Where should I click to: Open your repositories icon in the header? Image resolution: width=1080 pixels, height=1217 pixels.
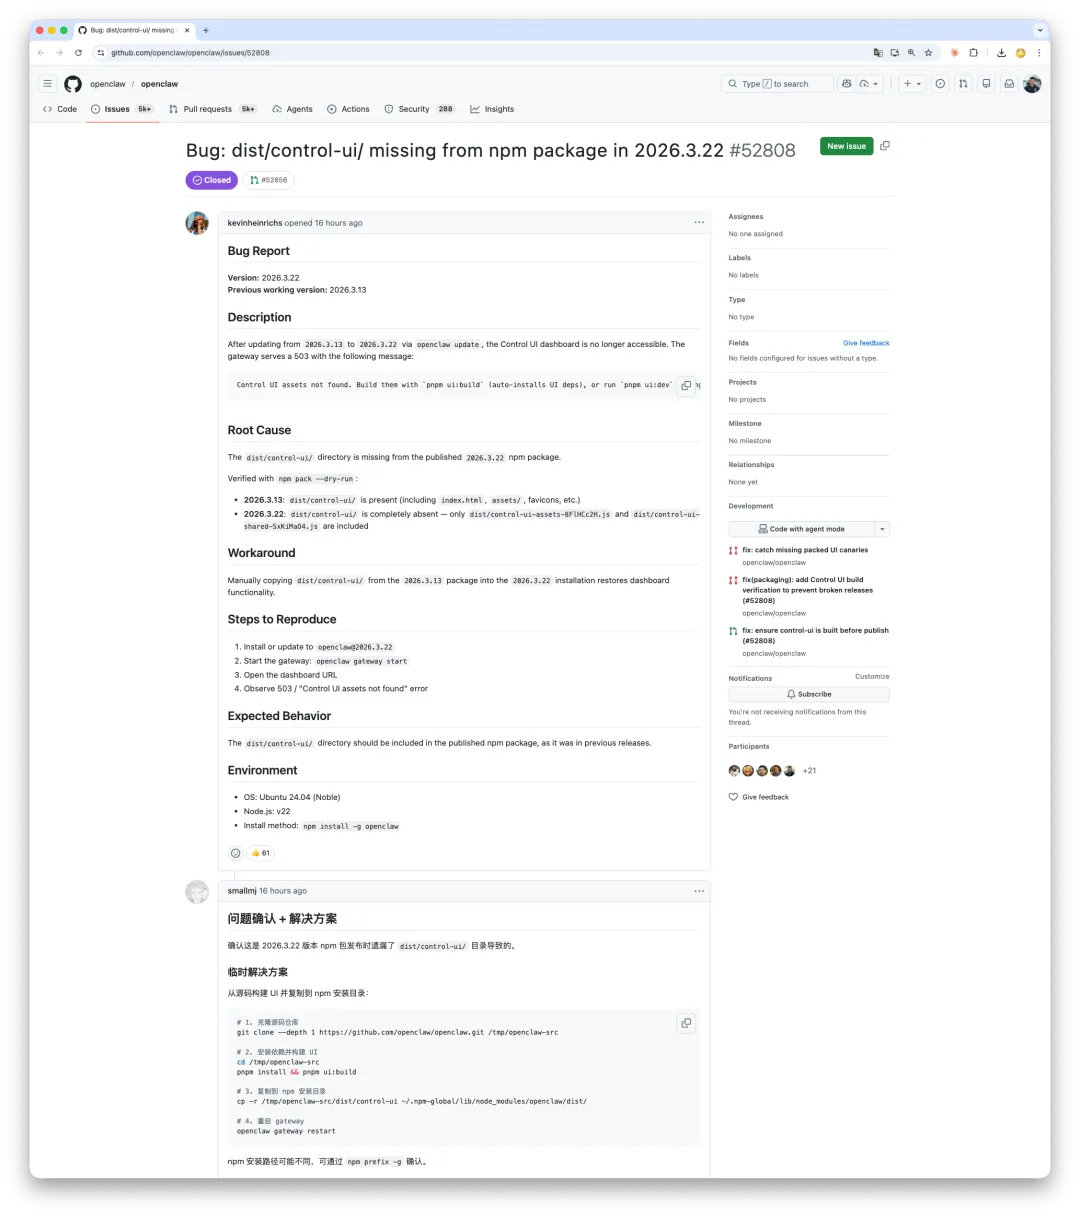click(986, 84)
